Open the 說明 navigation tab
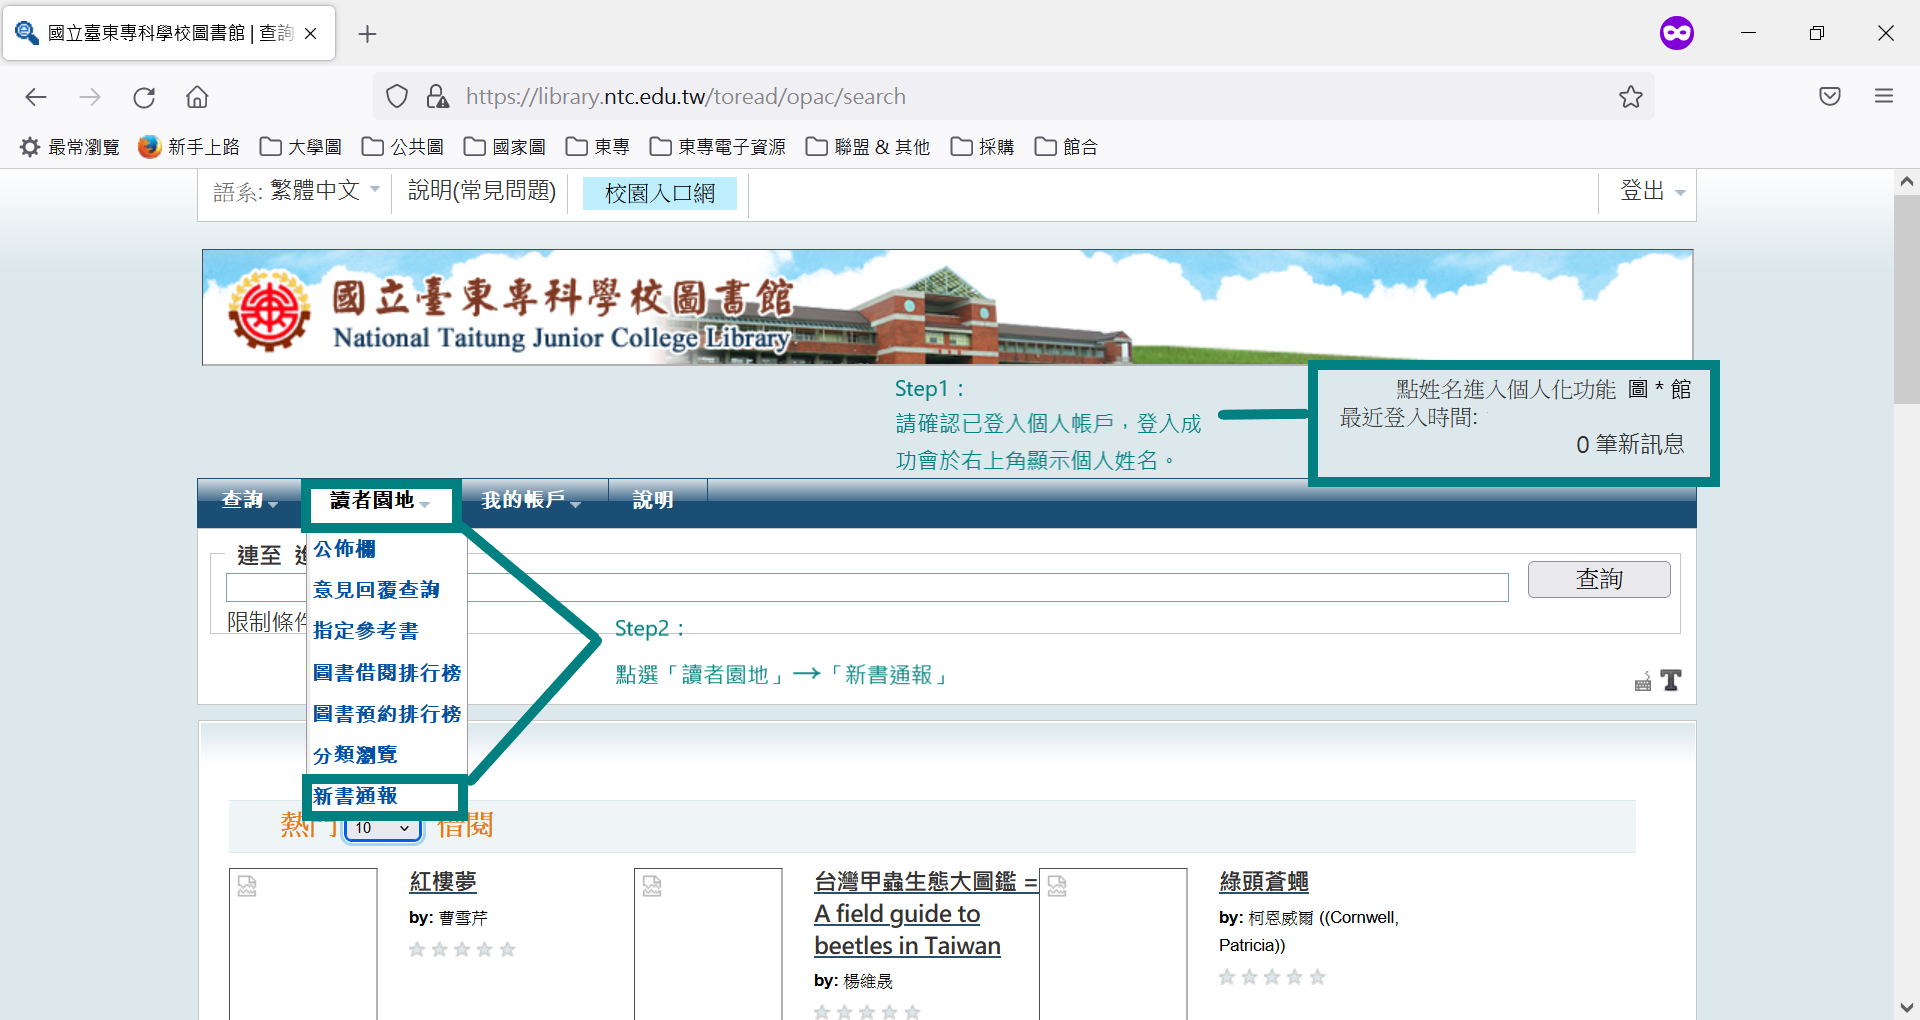This screenshot has width=1920, height=1020. [x=653, y=500]
